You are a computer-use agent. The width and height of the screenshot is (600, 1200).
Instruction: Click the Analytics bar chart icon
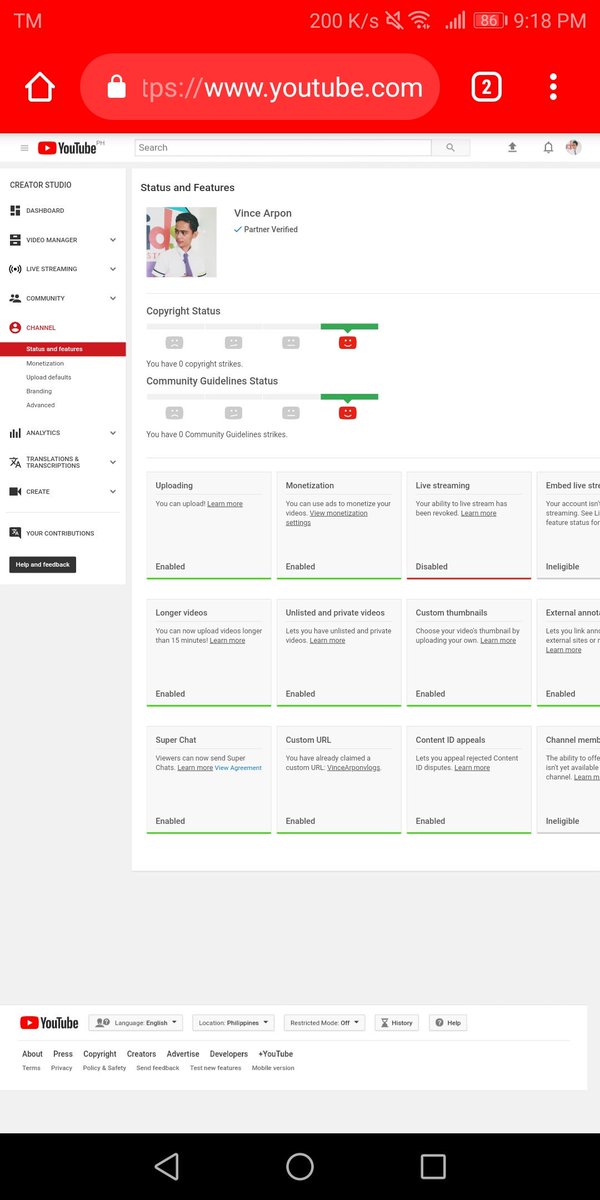coord(15,433)
